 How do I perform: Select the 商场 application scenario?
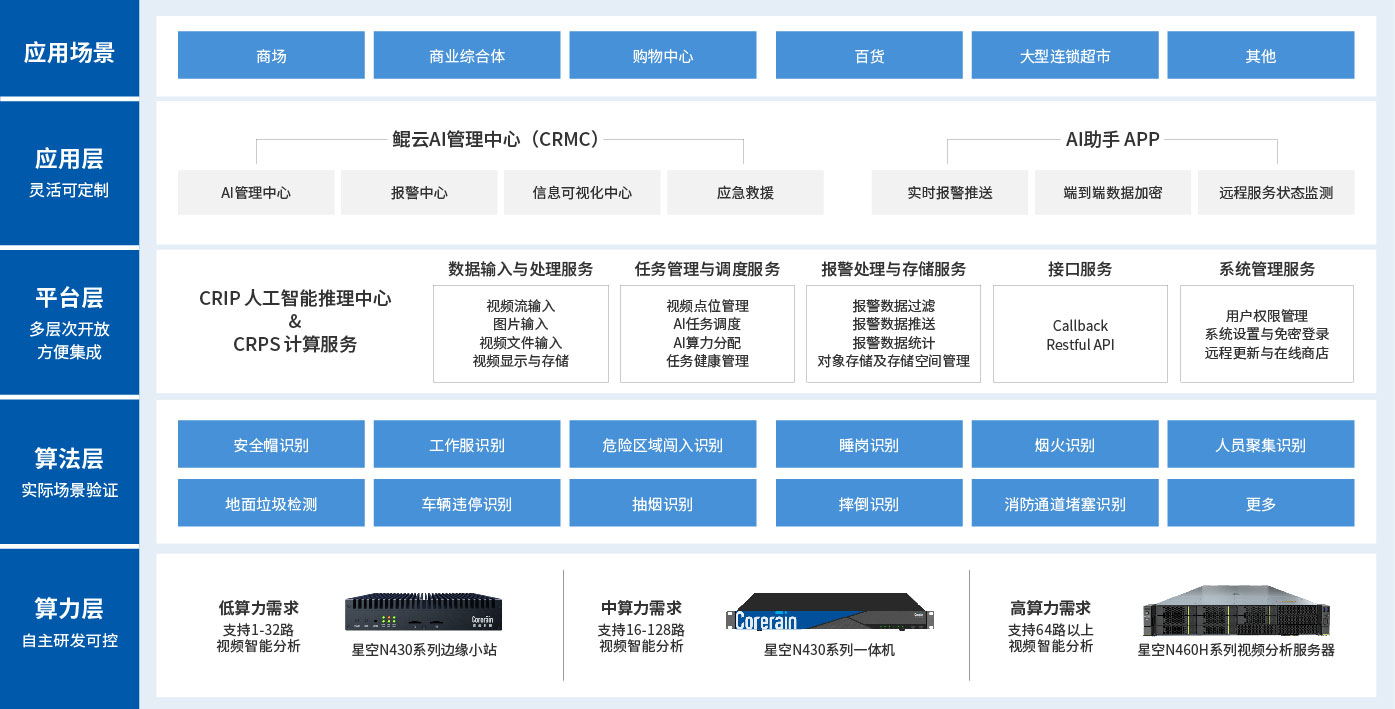click(270, 55)
